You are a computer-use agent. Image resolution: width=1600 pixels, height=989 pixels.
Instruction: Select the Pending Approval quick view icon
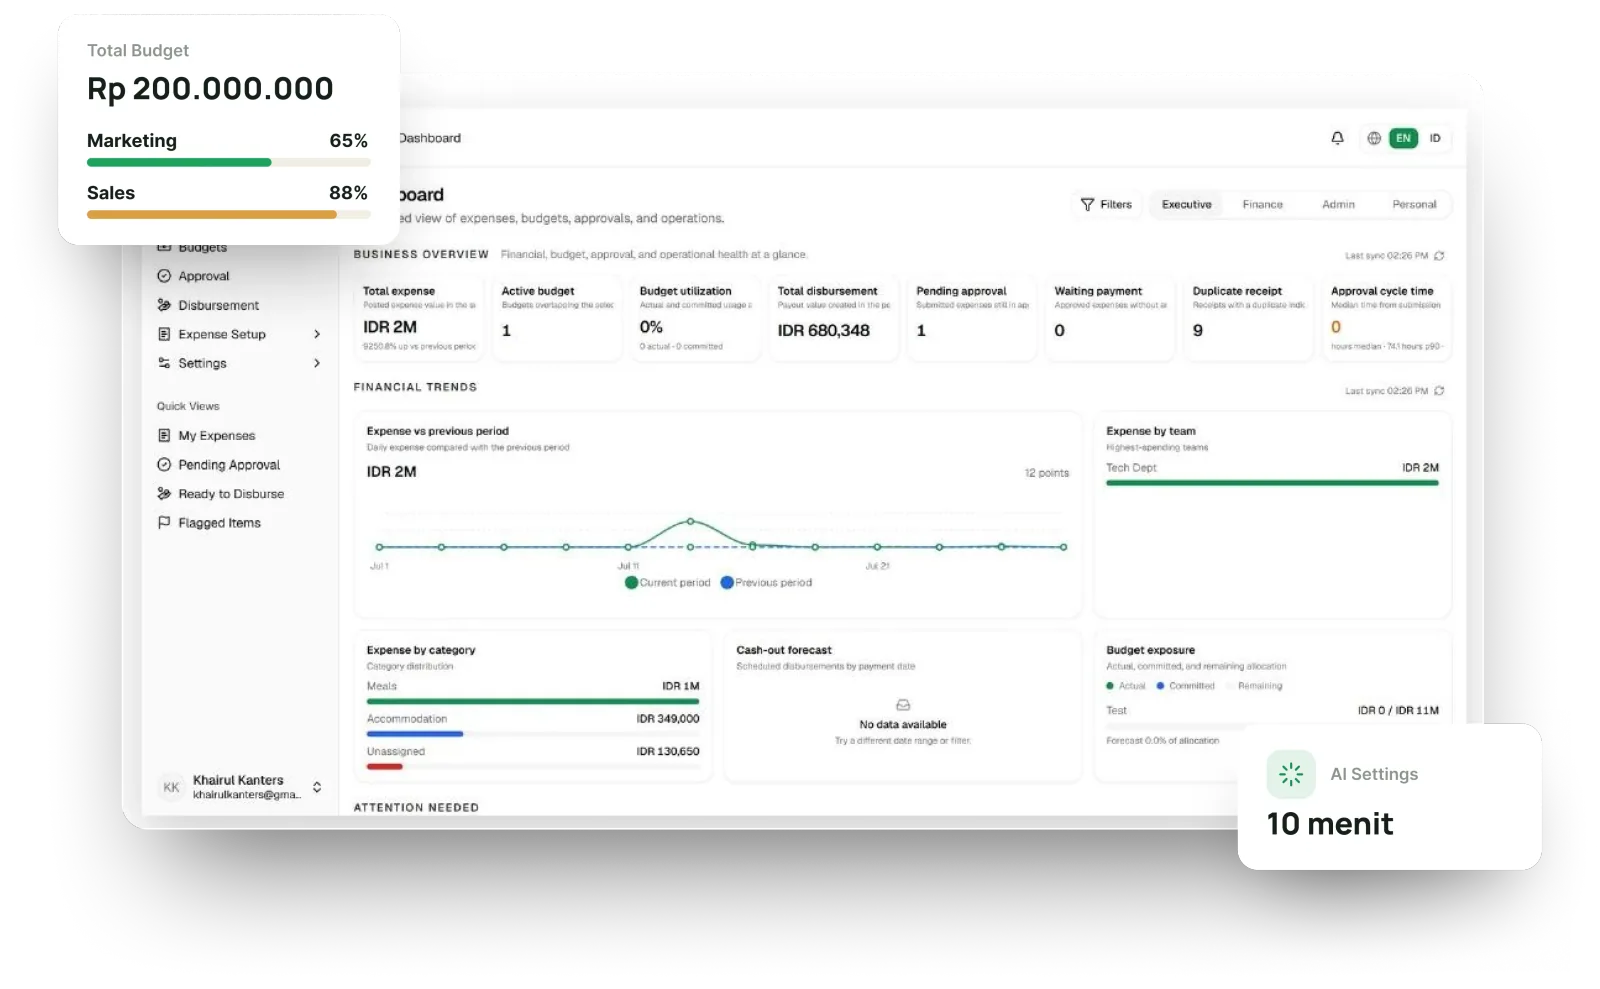click(x=164, y=464)
